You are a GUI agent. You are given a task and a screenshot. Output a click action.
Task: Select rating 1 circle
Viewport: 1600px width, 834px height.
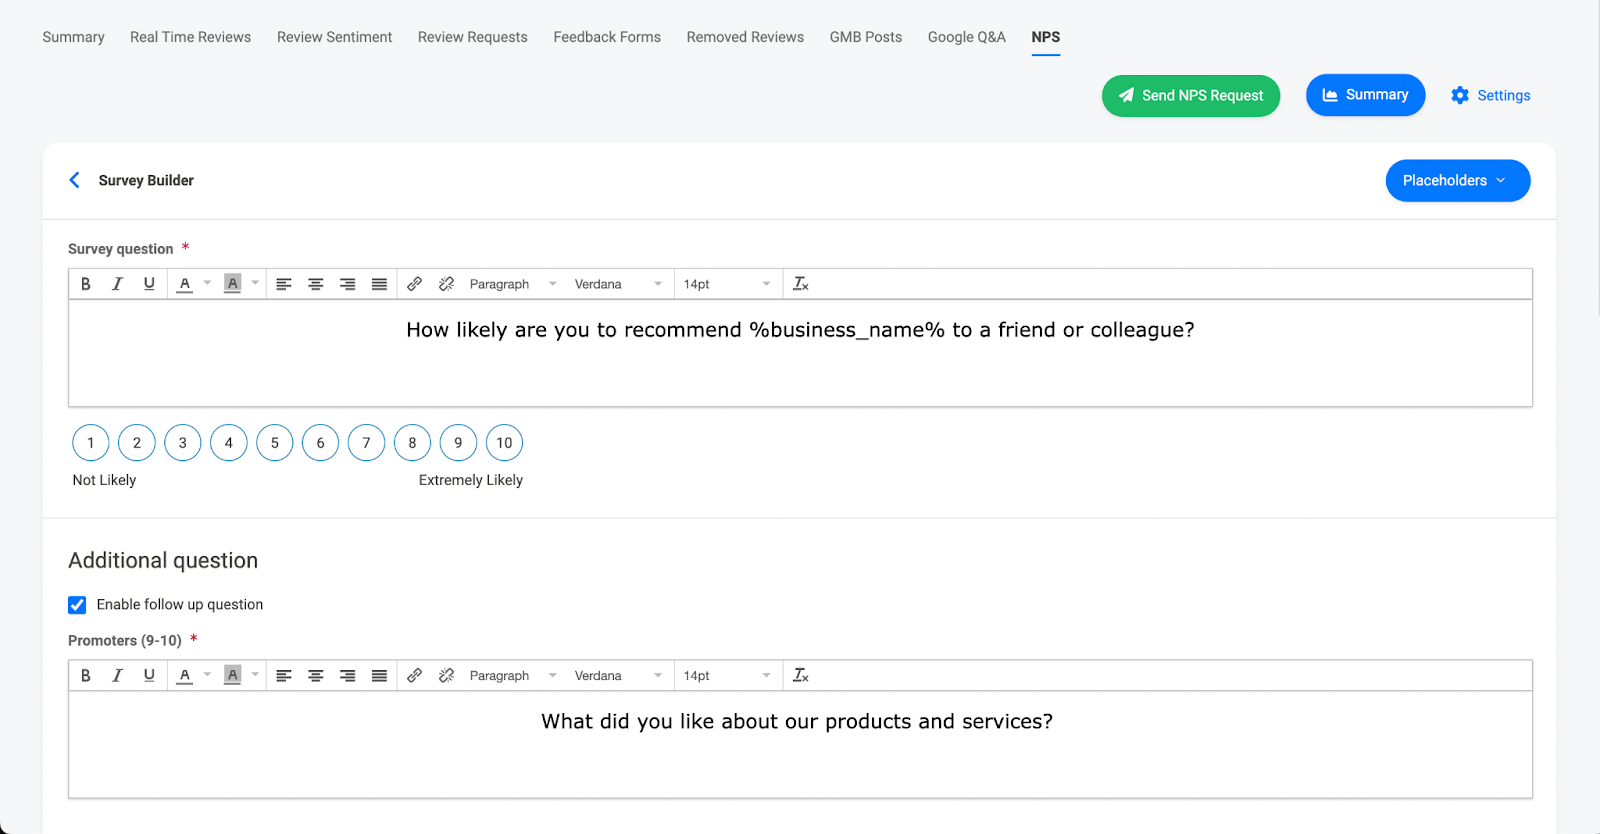pos(91,443)
